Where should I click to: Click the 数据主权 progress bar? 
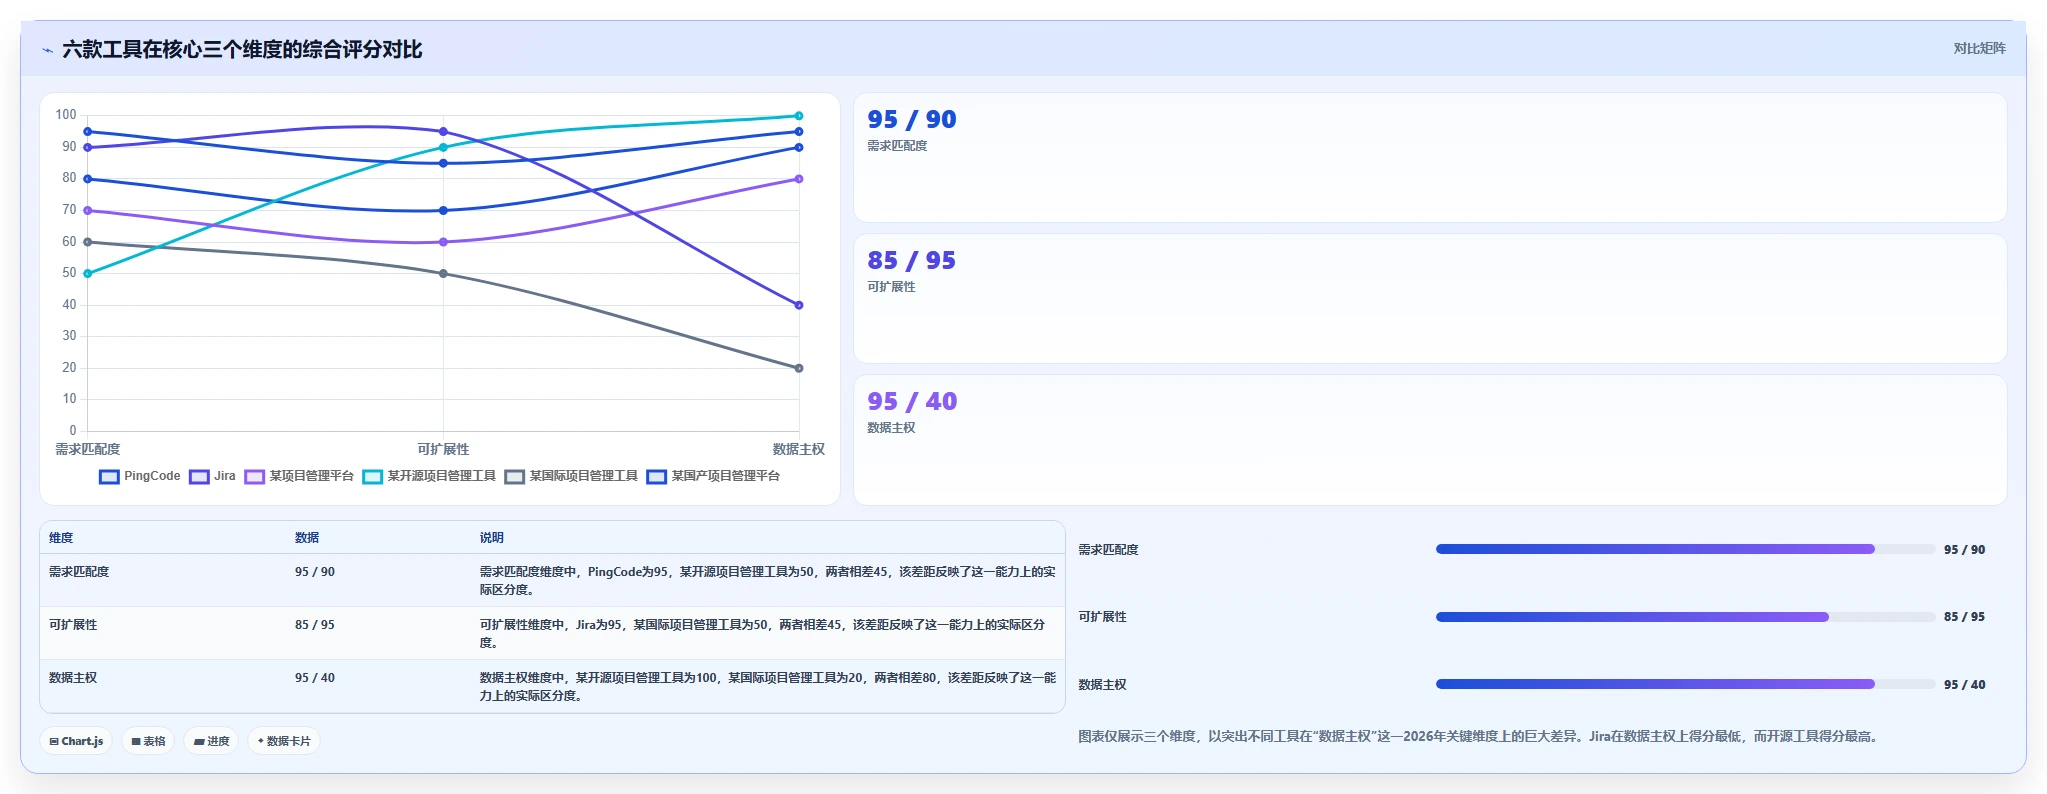(x=1685, y=684)
